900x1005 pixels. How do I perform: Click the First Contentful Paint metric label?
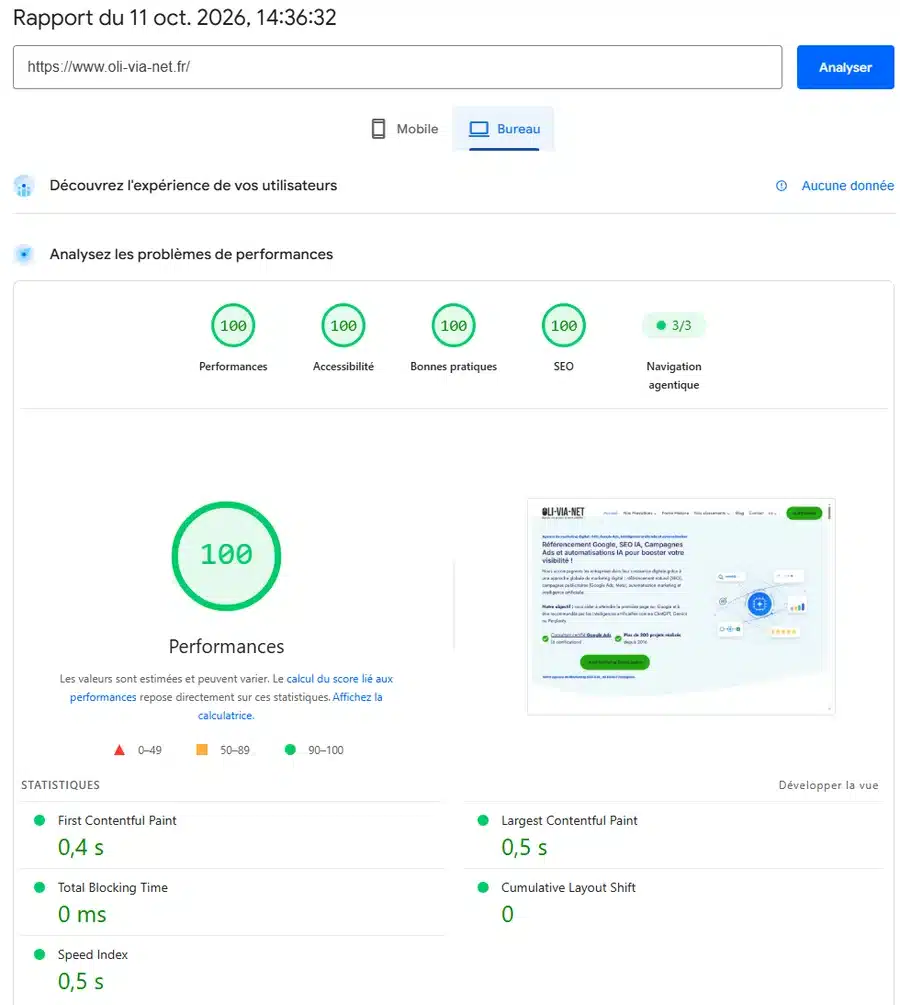(117, 820)
